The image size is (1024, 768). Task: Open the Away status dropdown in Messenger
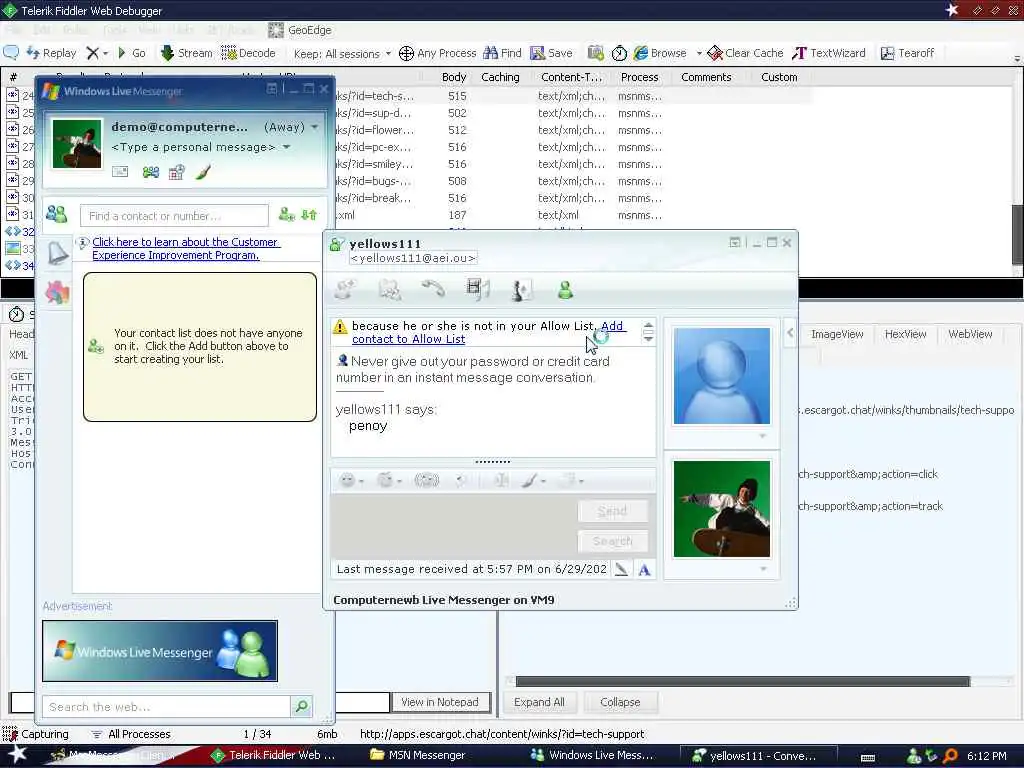[291, 127]
